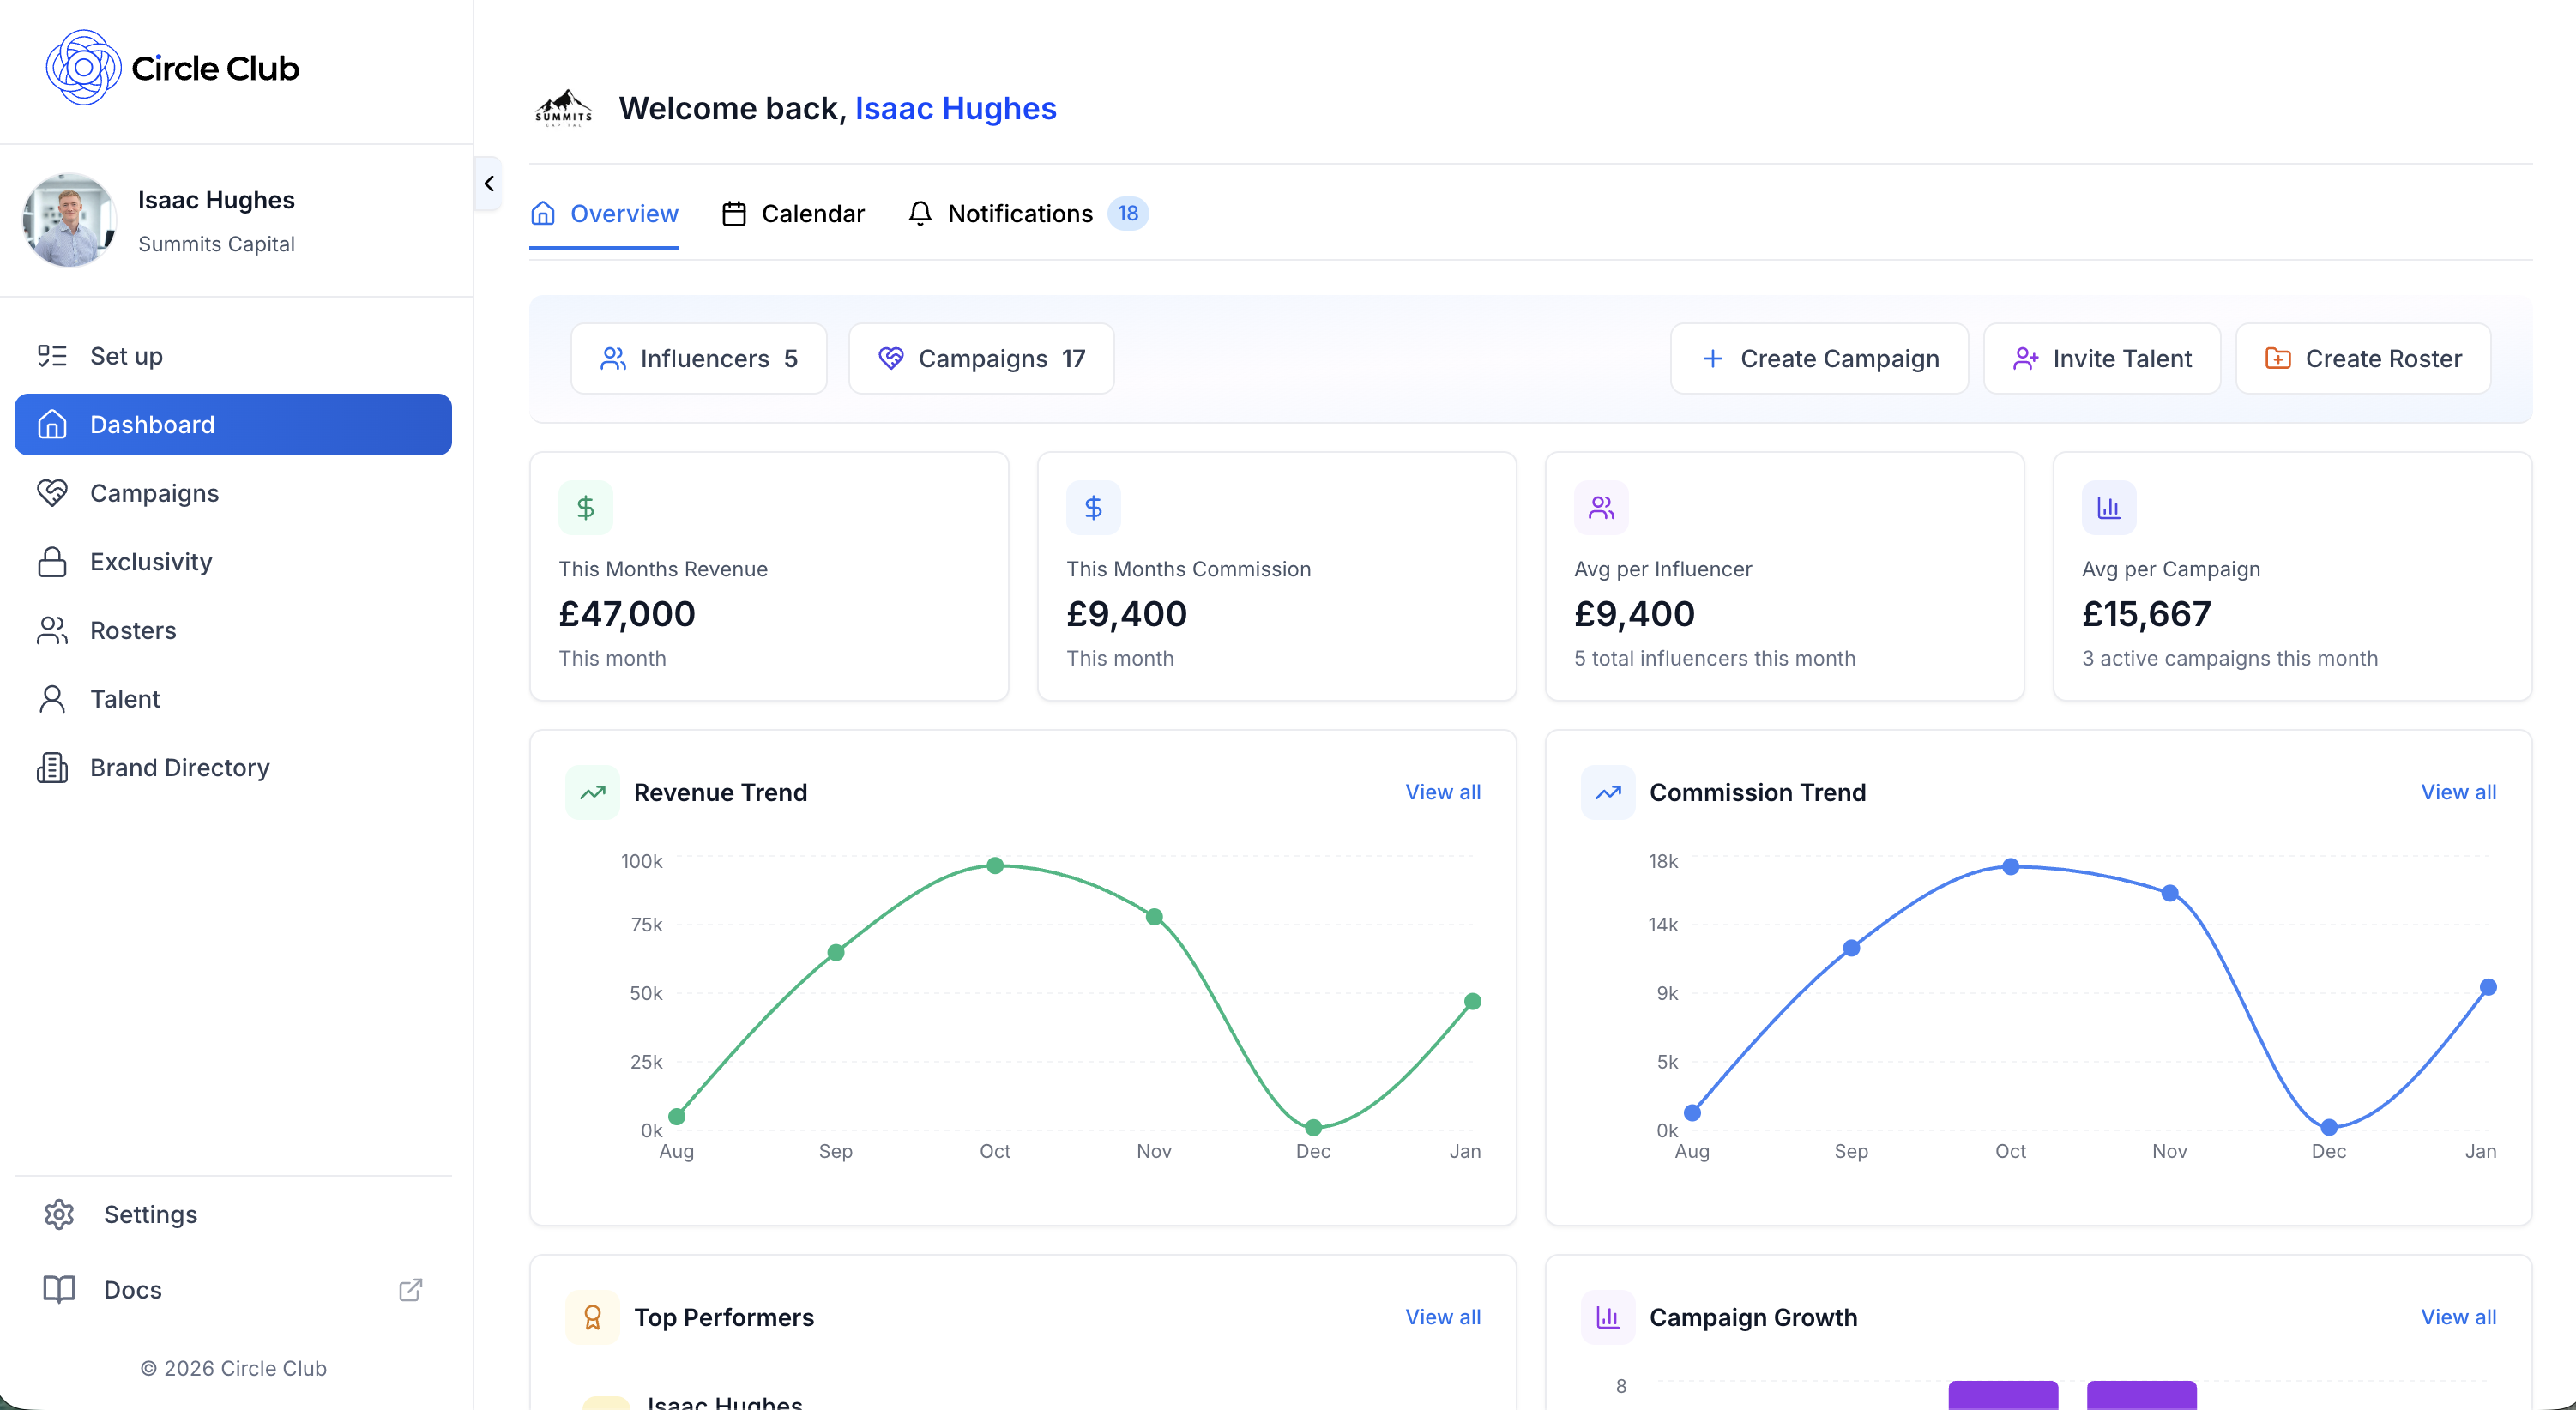Click the Top Performers award icon
The image size is (2576, 1410).
point(593,1317)
